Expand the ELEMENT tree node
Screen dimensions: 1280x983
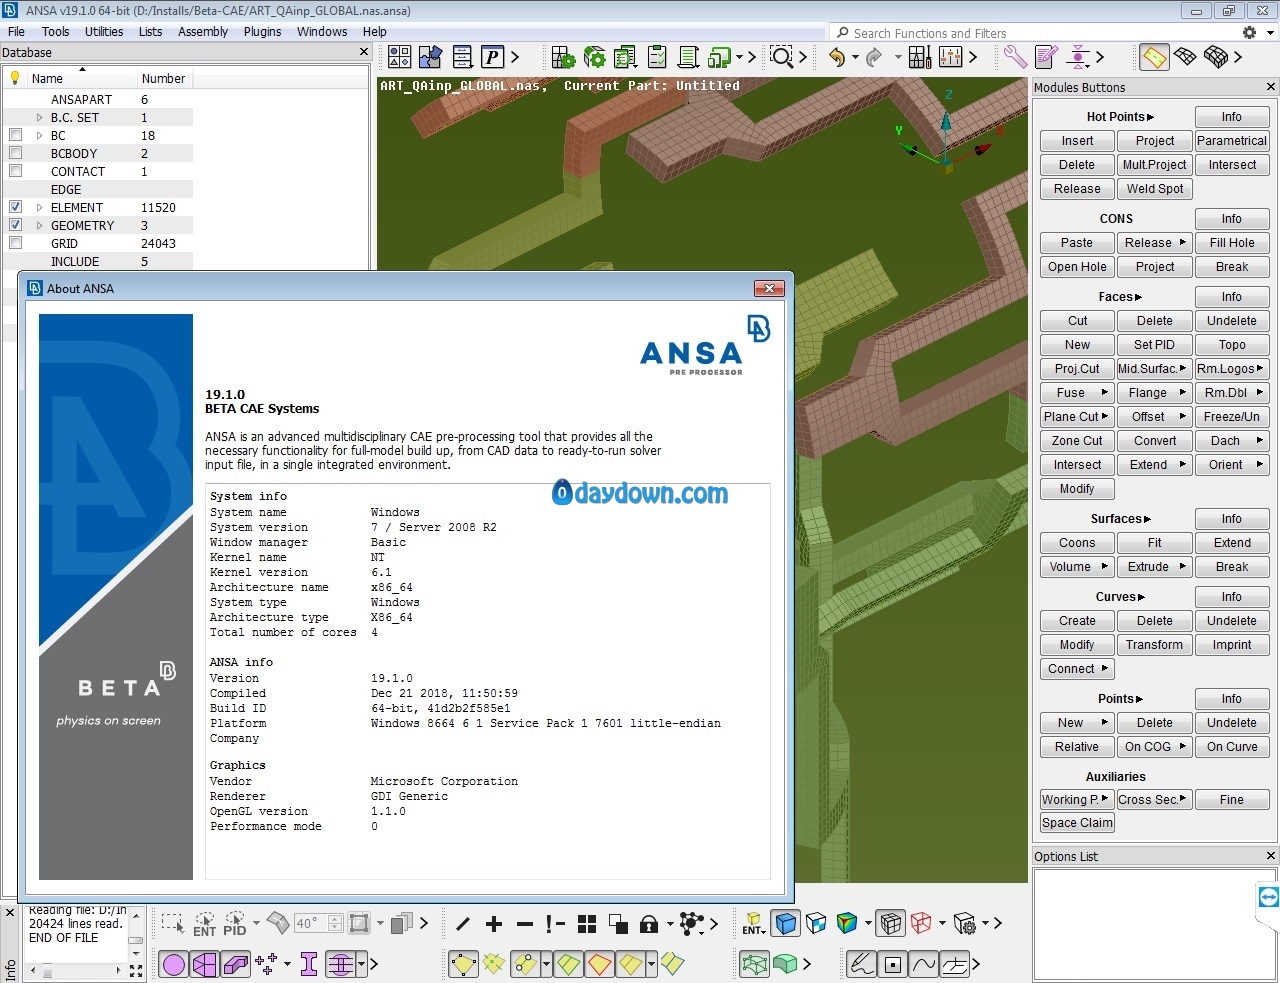point(39,207)
